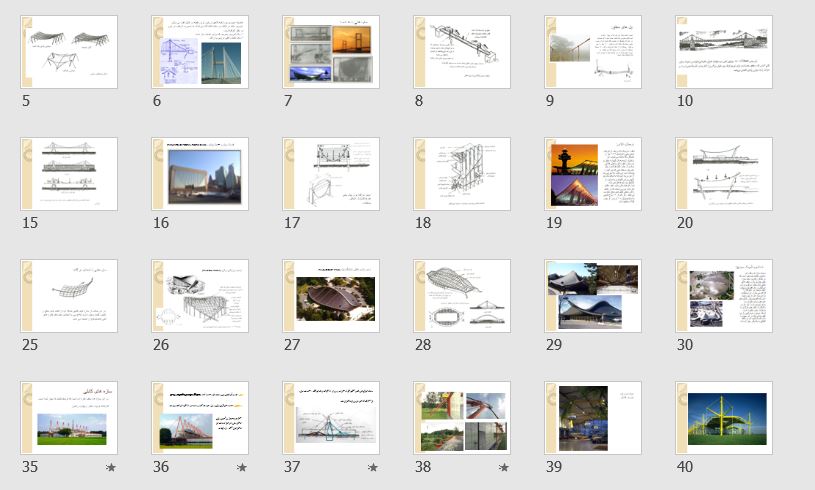This screenshot has width=815, height=490.
Task: Select slide 26 thumbnail with stadium roof drawings
Action: pos(200,296)
